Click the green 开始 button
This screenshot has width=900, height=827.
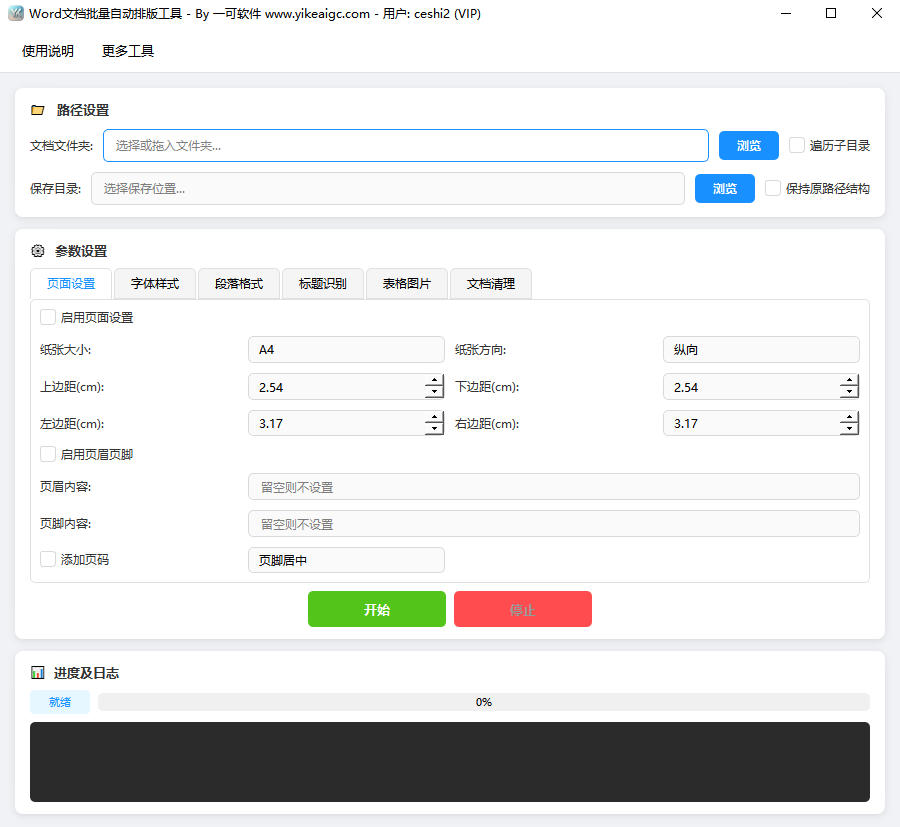(x=377, y=609)
